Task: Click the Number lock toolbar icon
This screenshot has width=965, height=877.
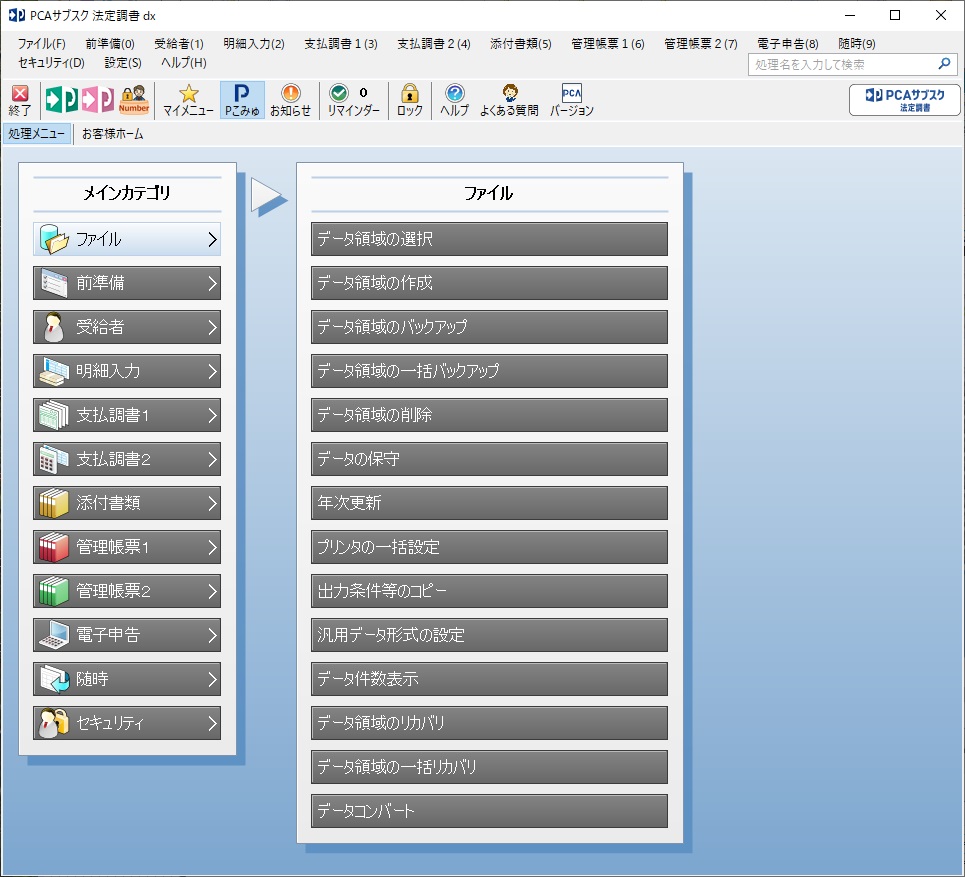Action: click(134, 99)
